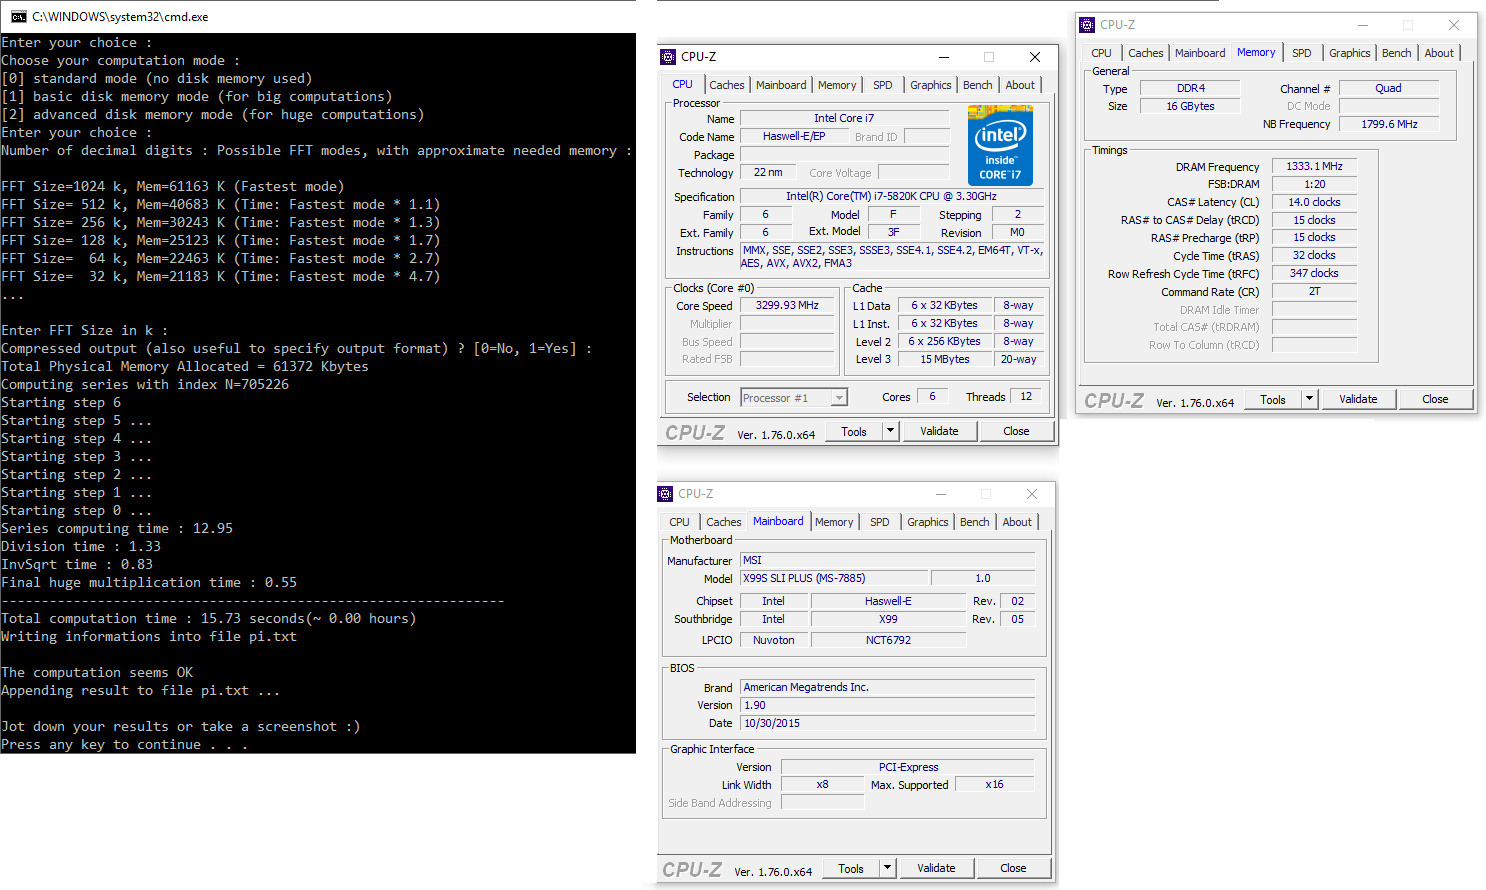The width and height of the screenshot is (1486, 890).
Task: Open the Tools dropdown arrow in the Mainboard window
Action: (x=887, y=868)
